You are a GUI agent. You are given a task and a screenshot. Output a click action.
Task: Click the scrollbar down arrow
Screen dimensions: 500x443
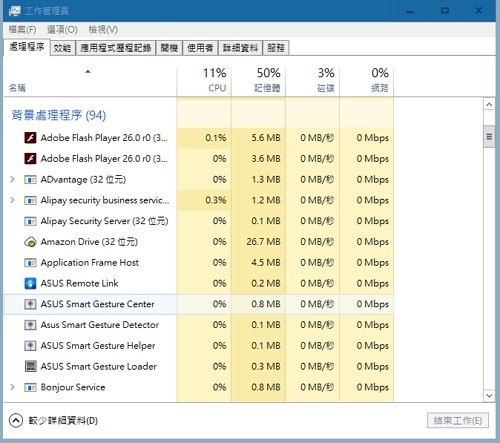point(489,396)
